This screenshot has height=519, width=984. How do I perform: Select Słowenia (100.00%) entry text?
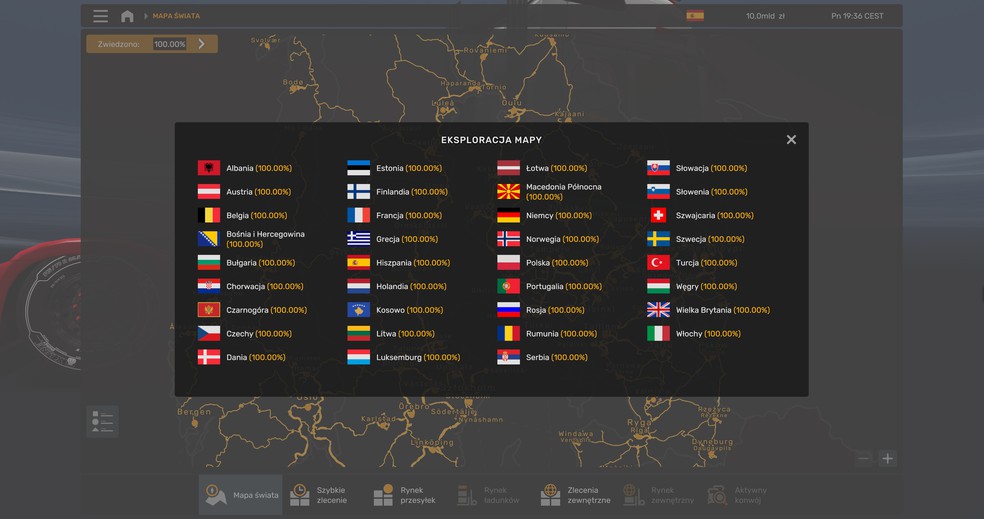point(712,192)
